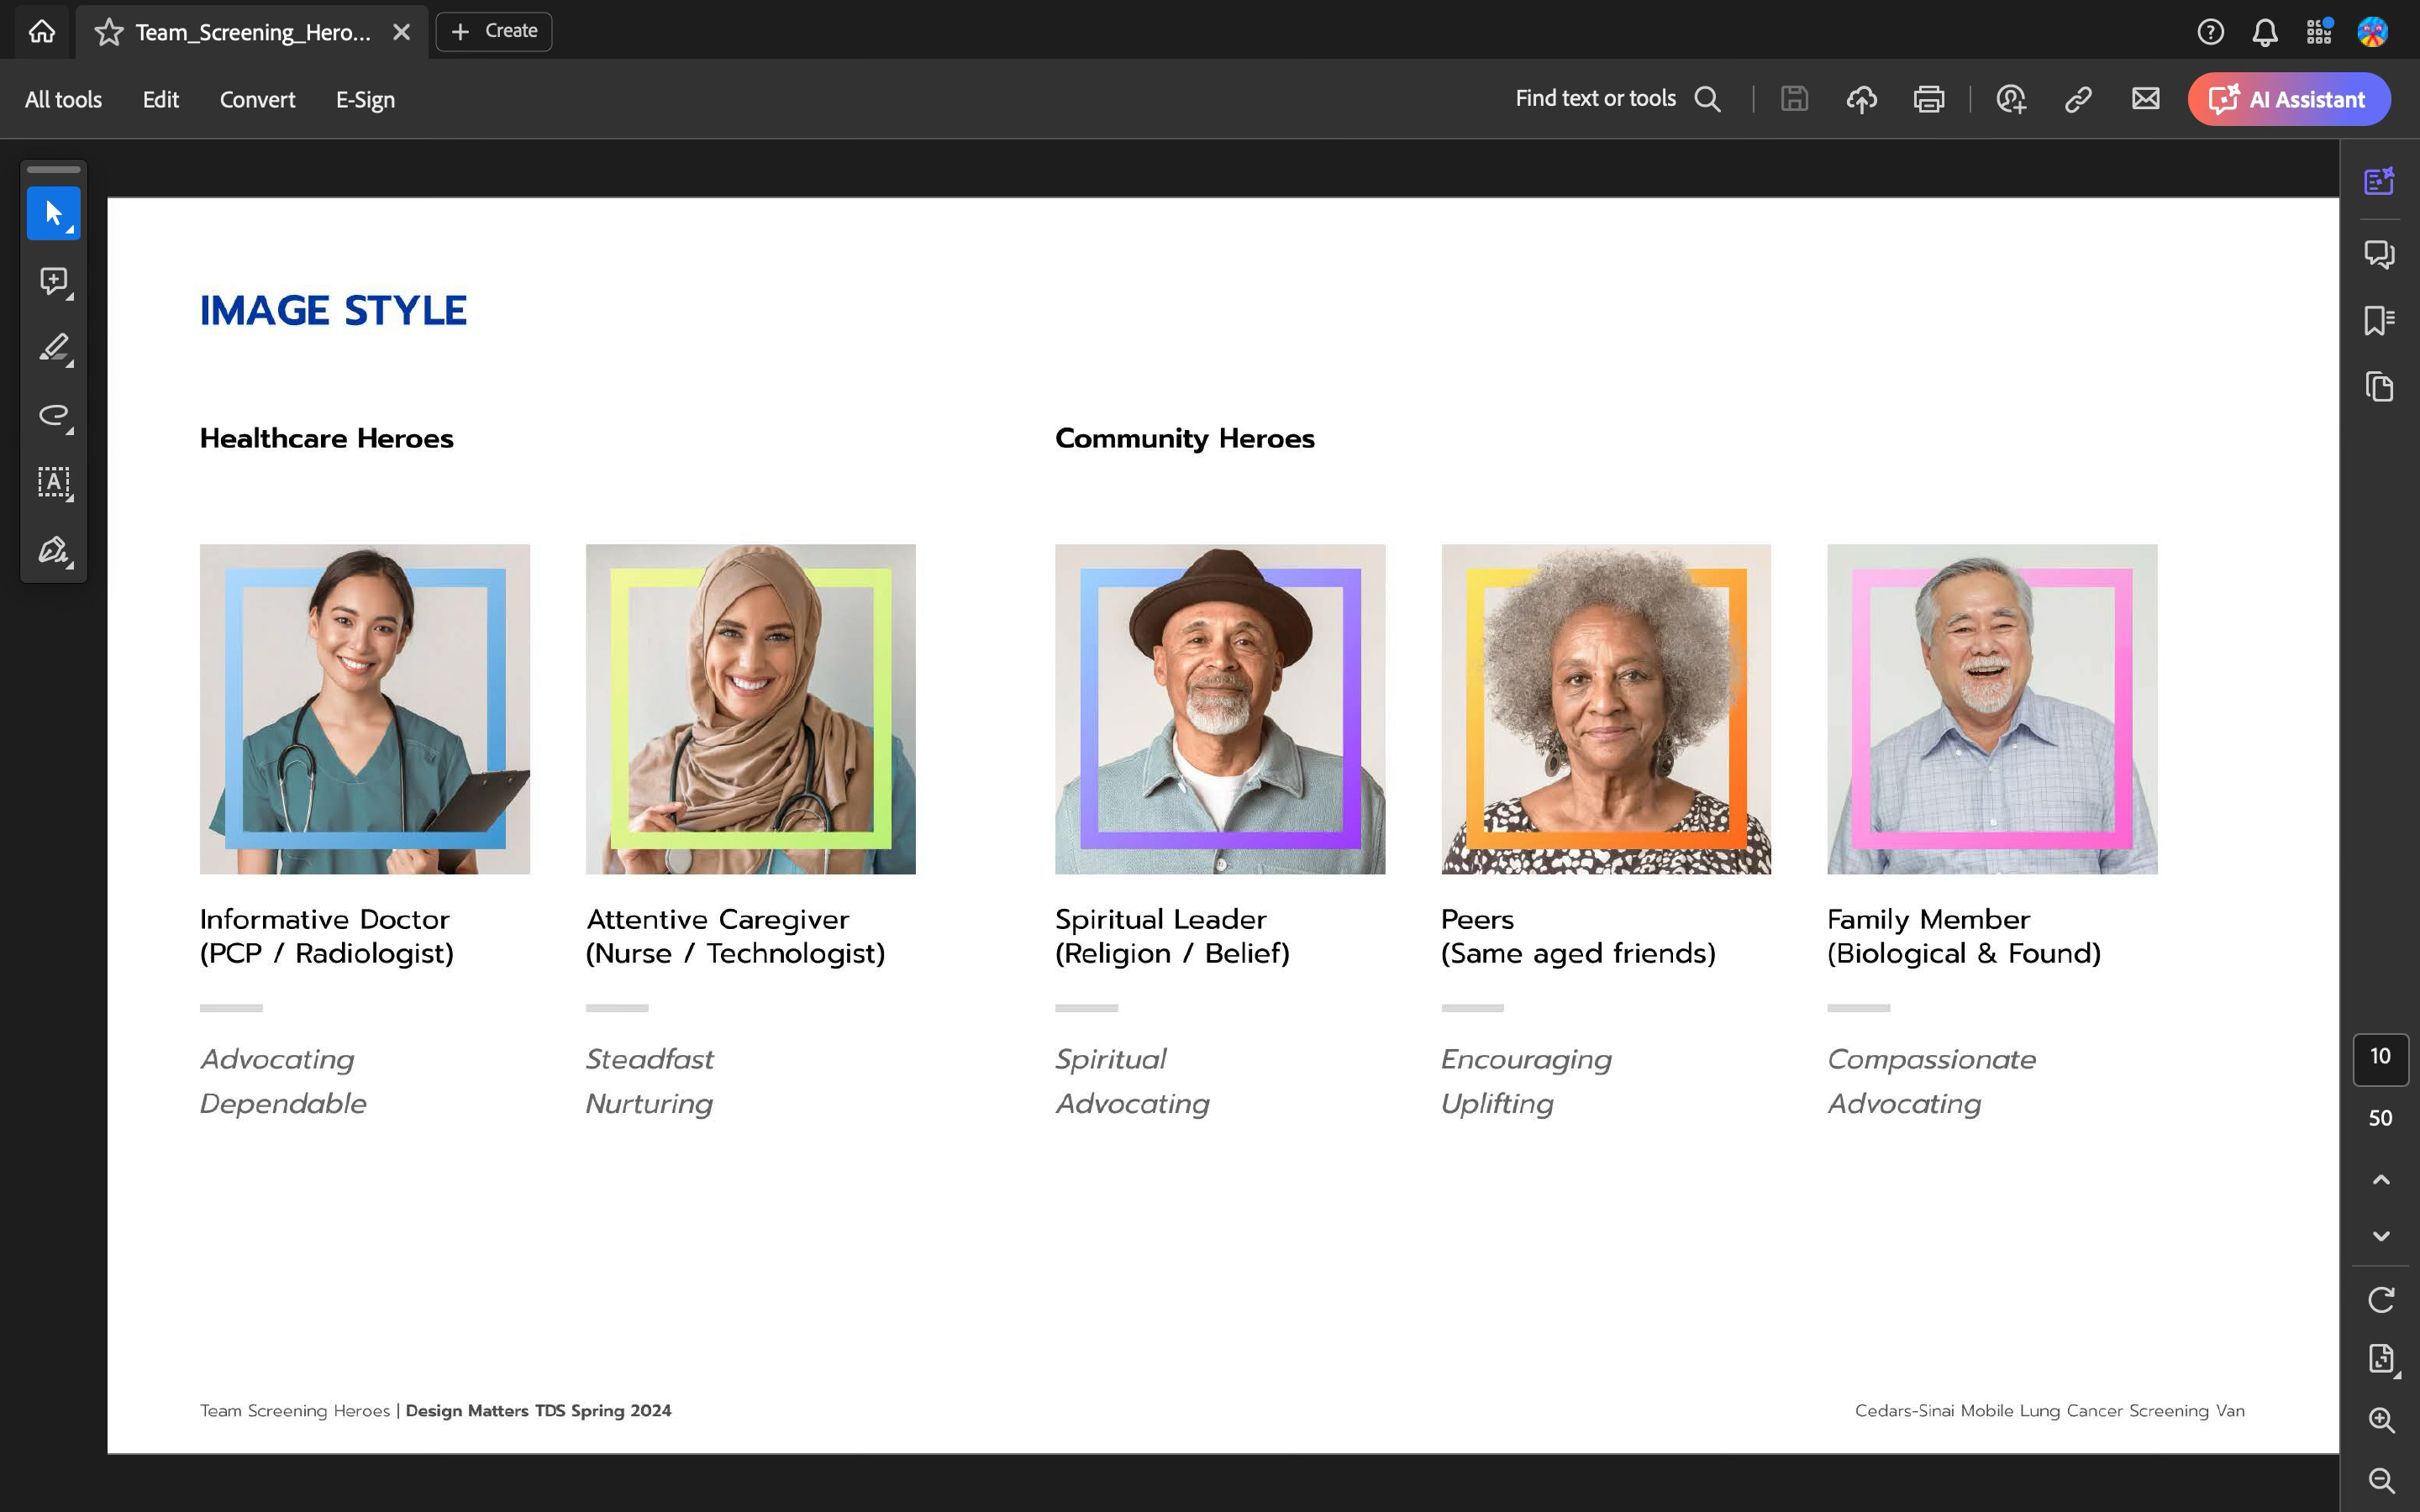Open the add comment tool

53,281
